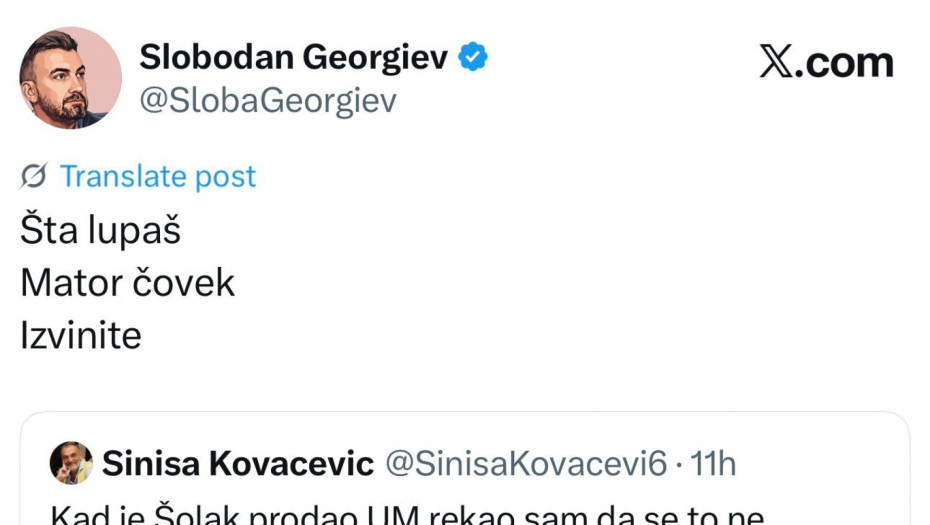Click the 11h timestamp on quoted post
Viewport: 930px width, 525px height.
click(x=714, y=464)
